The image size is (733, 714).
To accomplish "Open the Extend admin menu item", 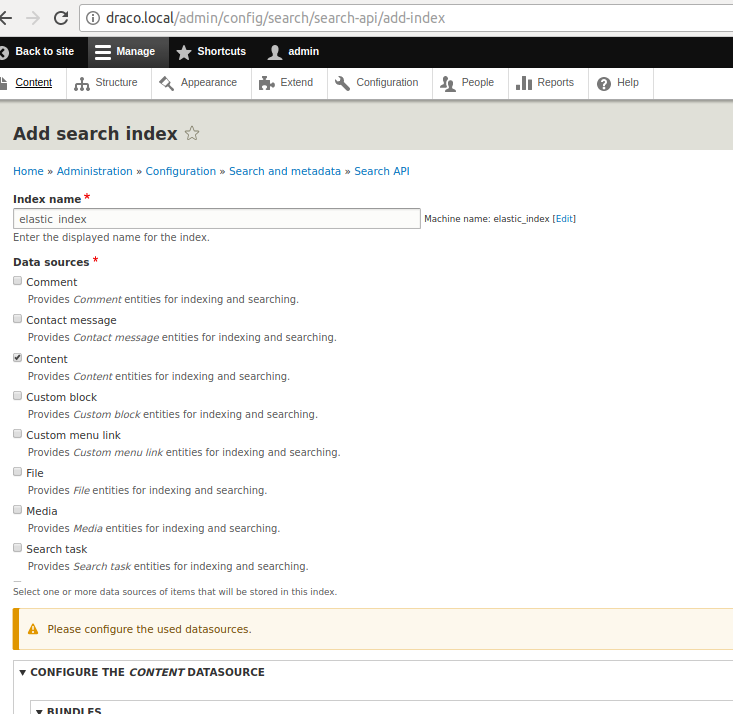I will click(289, 83).
